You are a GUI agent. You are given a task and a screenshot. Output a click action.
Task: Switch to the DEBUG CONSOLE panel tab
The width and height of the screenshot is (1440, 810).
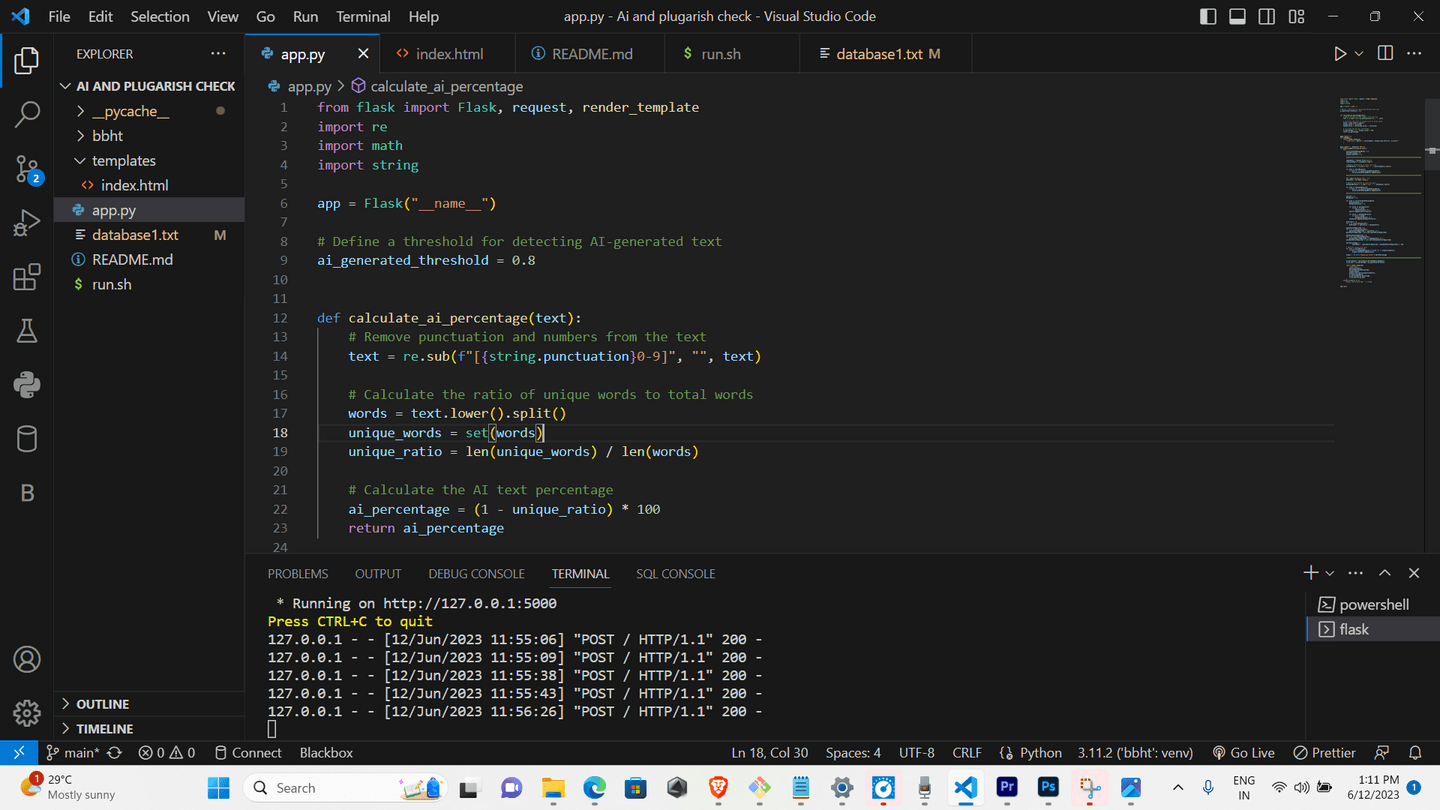point(476,574)
